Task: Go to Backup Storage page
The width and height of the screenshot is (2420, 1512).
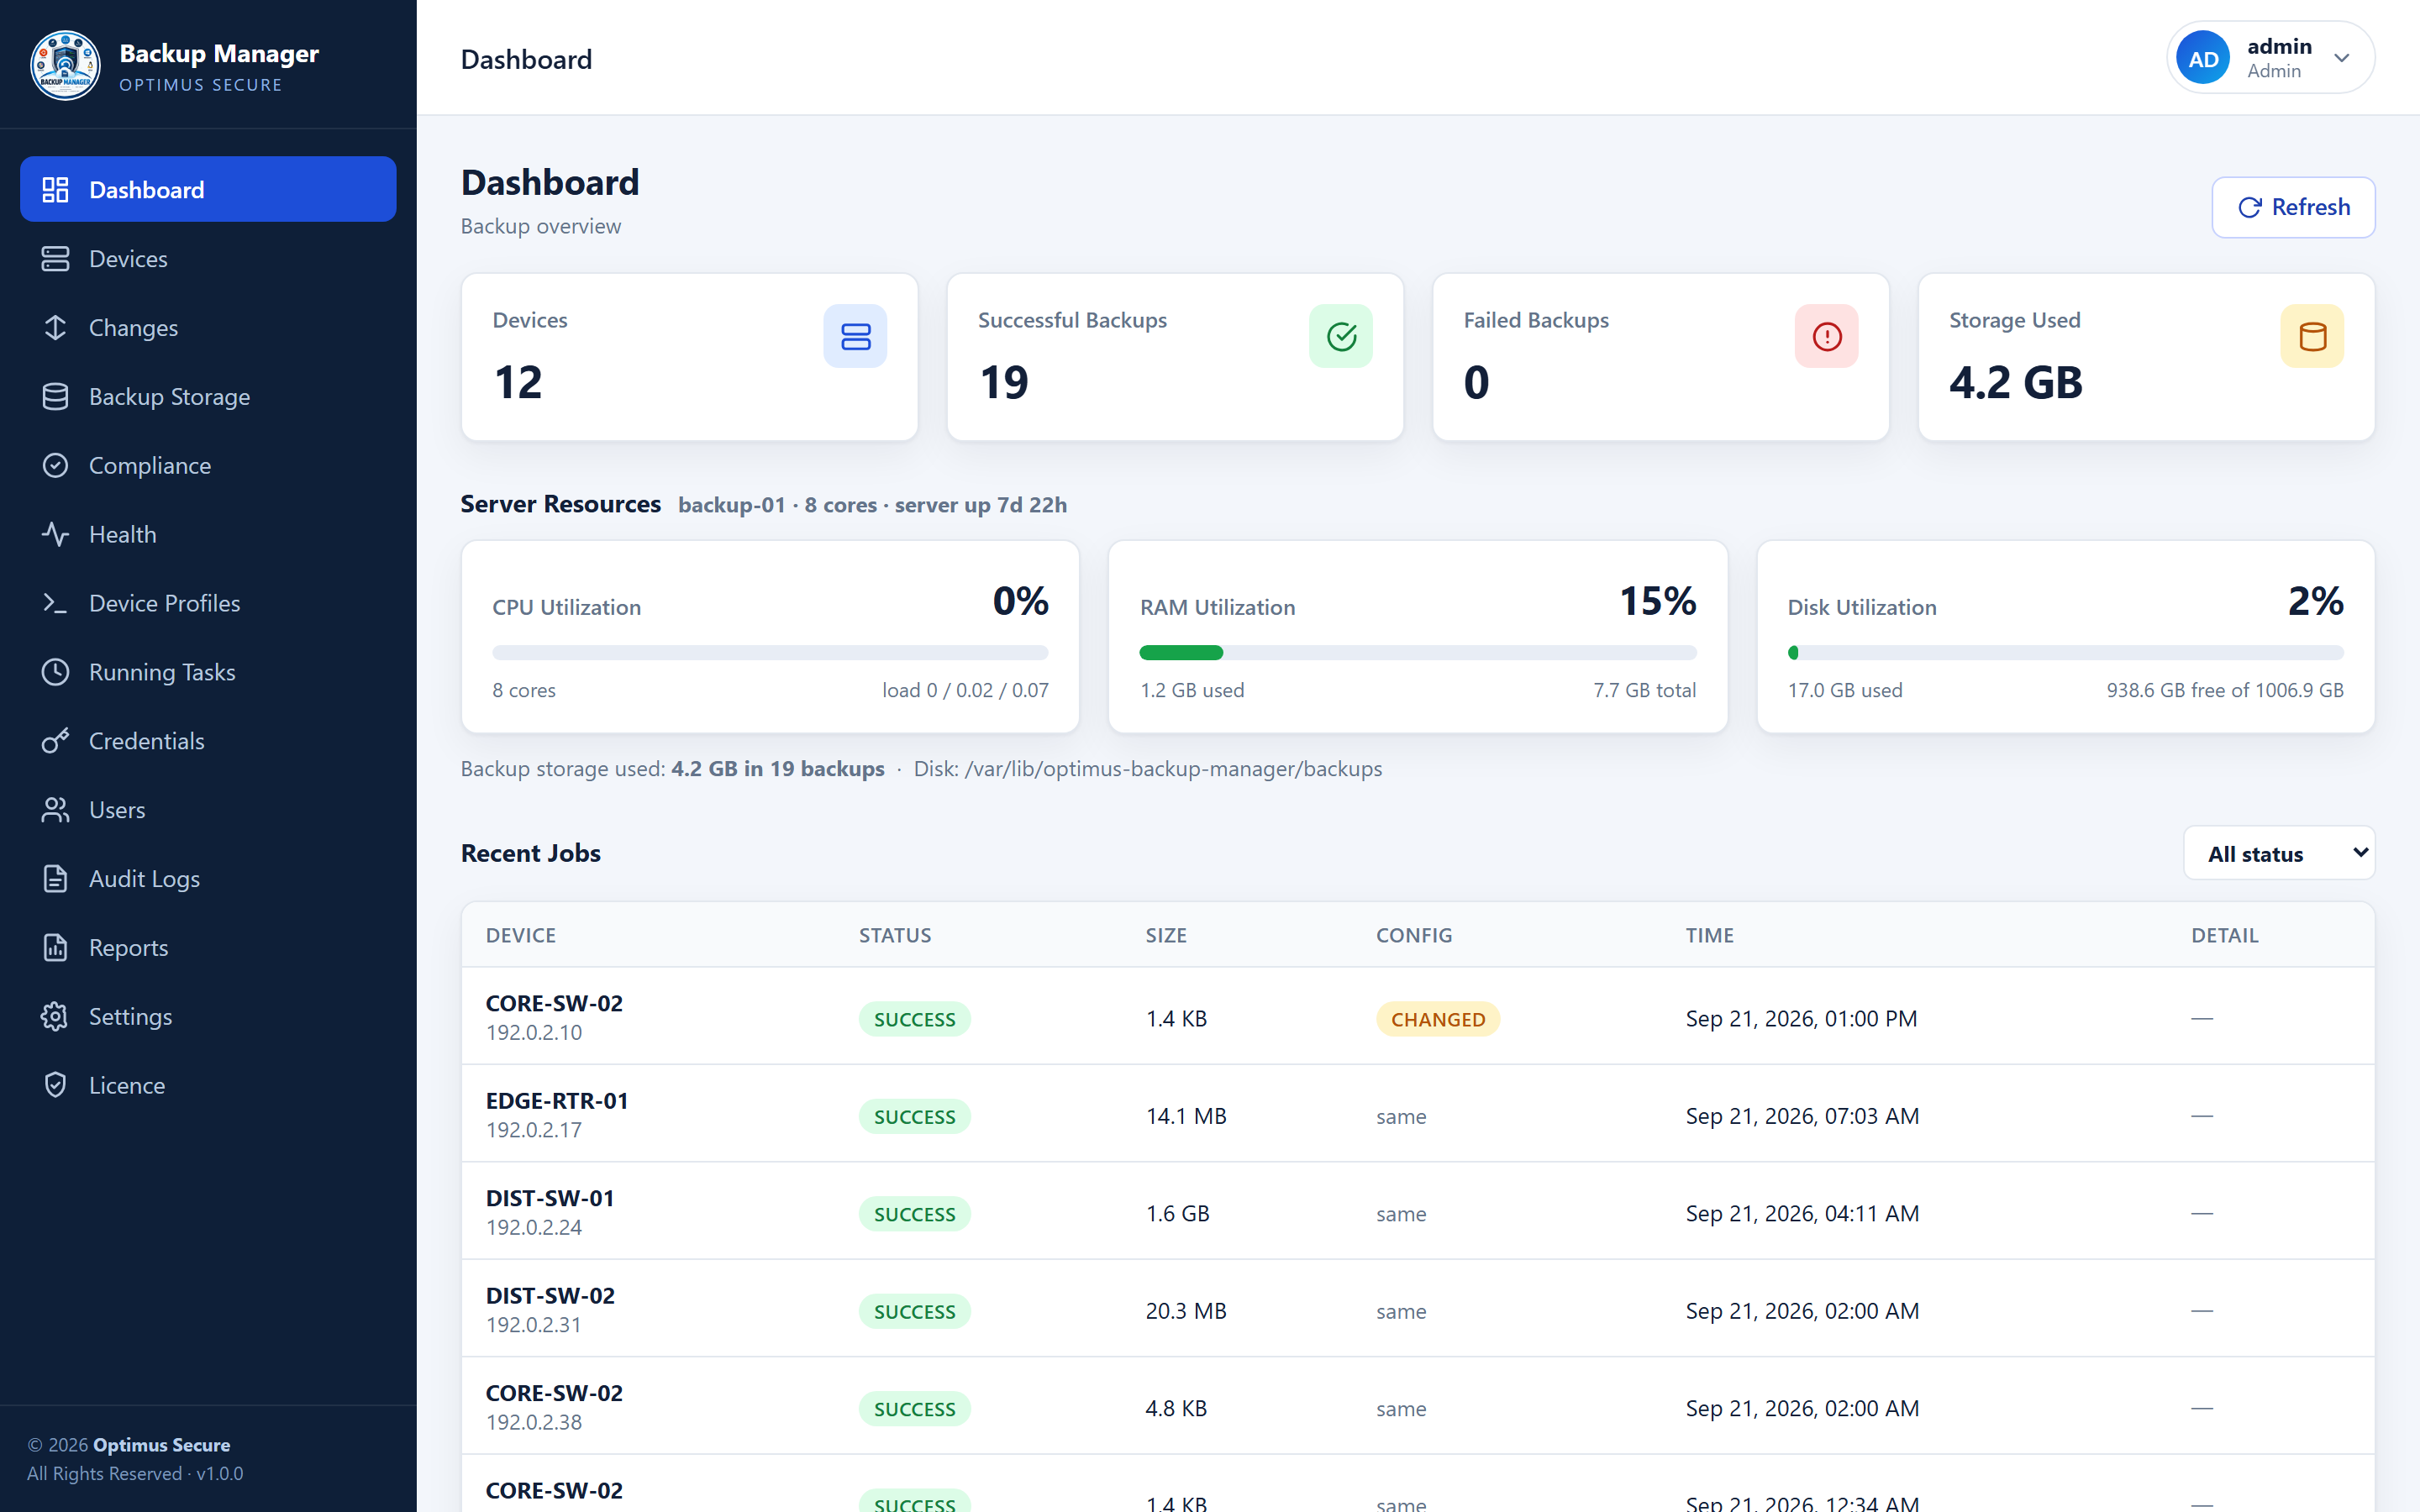Action: coord(208,397)
